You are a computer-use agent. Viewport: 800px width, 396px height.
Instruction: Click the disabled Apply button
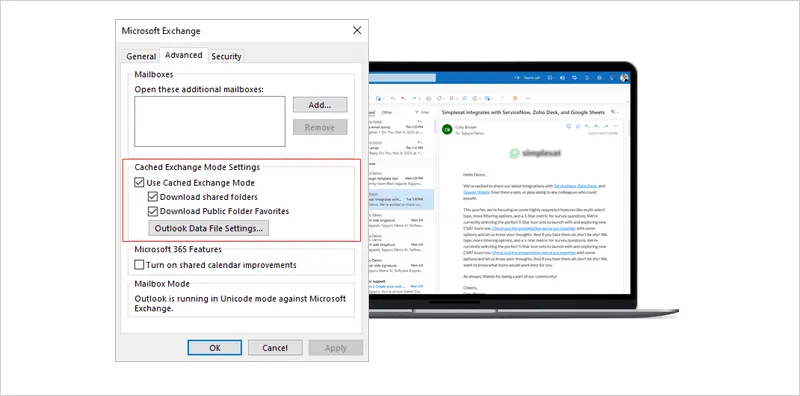336,348
